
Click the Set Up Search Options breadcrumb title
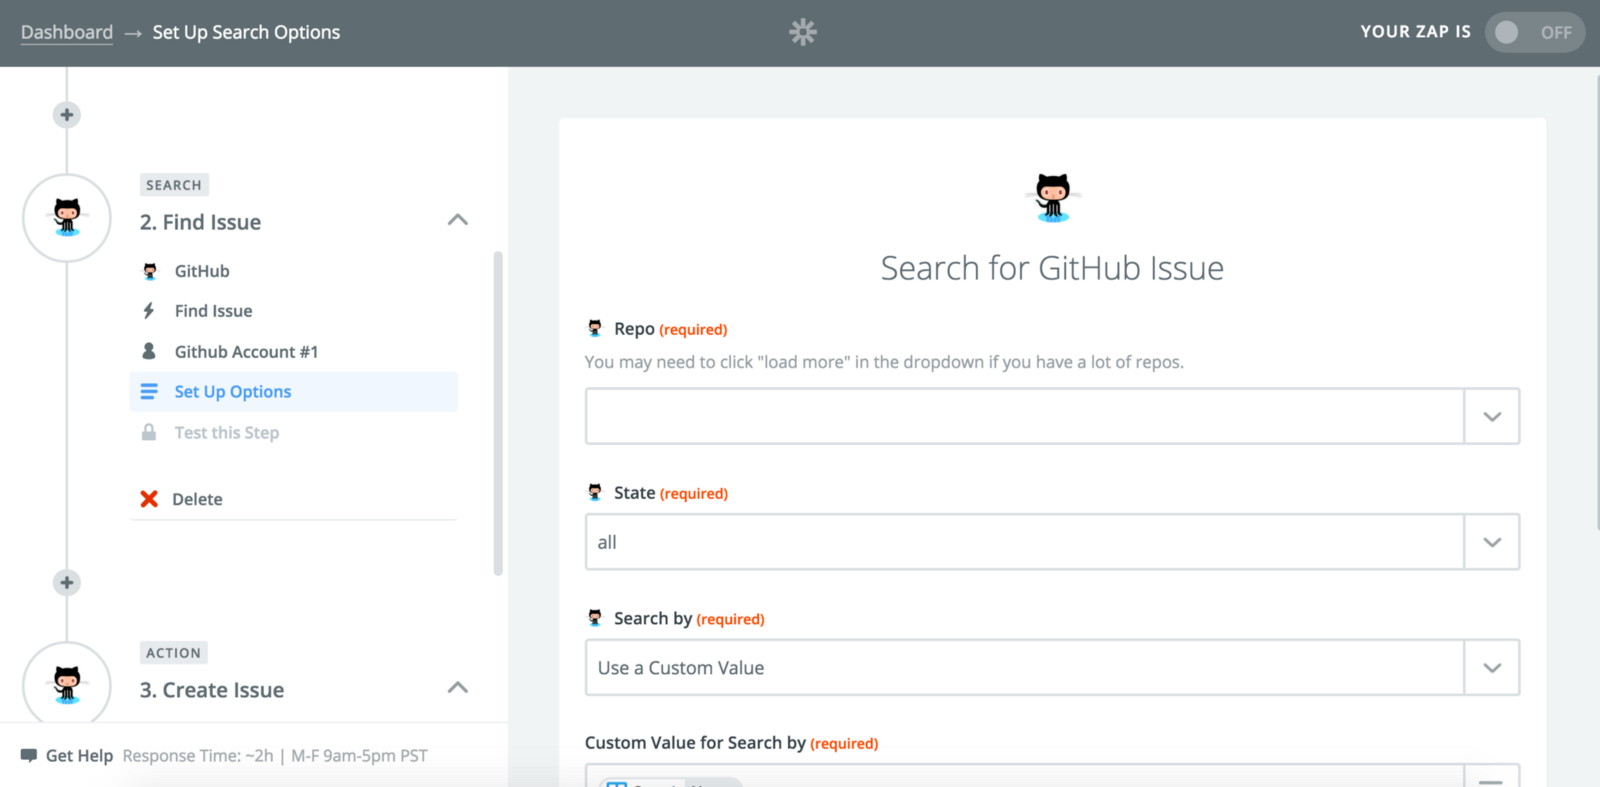(246, 32)
